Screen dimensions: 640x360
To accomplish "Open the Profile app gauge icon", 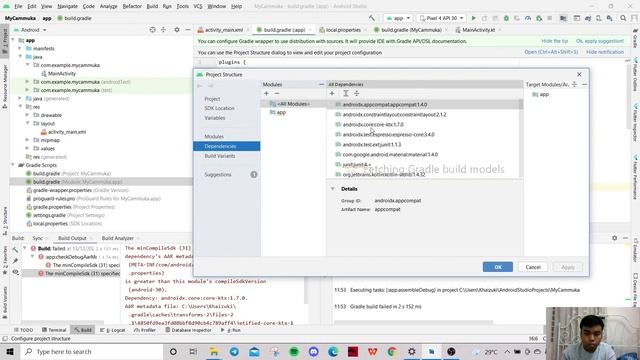I will point(528,18).
